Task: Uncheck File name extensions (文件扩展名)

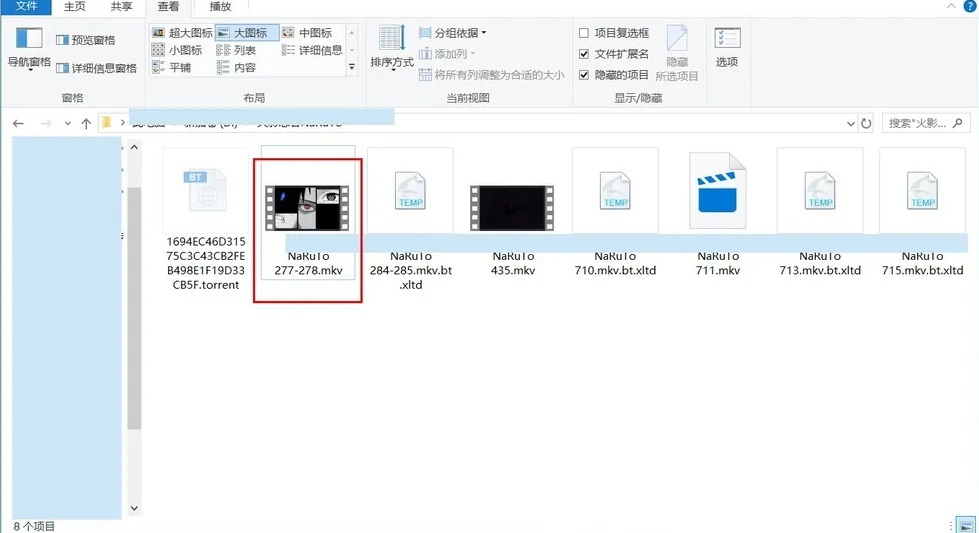Action: tap(584, 54)
